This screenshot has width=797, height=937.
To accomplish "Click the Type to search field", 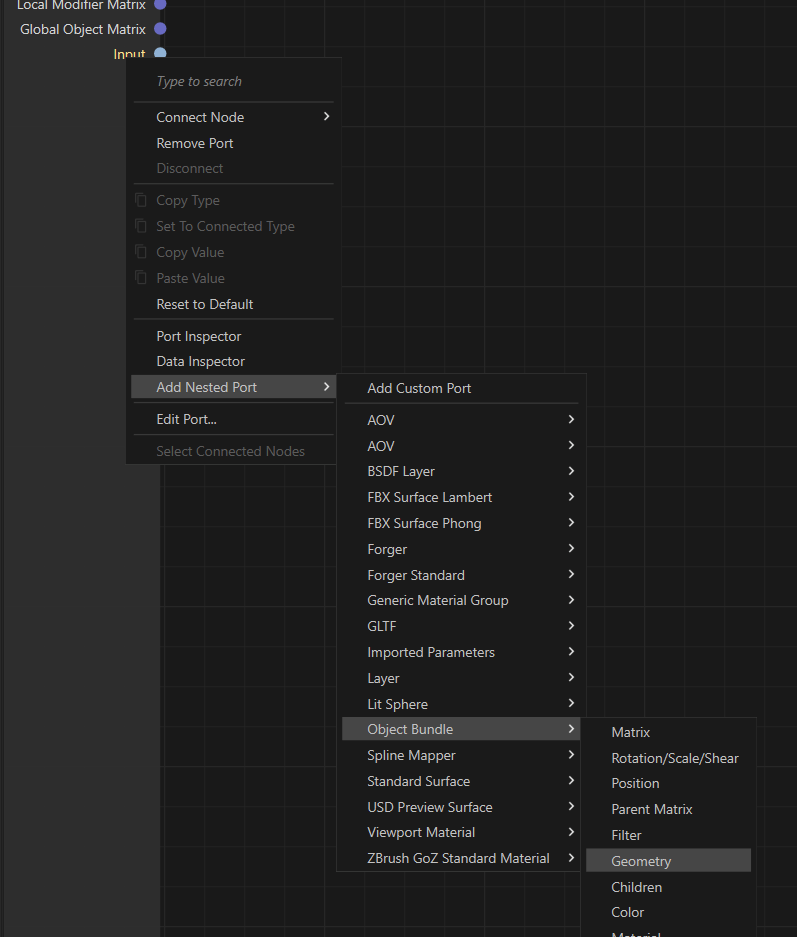I will [x=234, y=81].
